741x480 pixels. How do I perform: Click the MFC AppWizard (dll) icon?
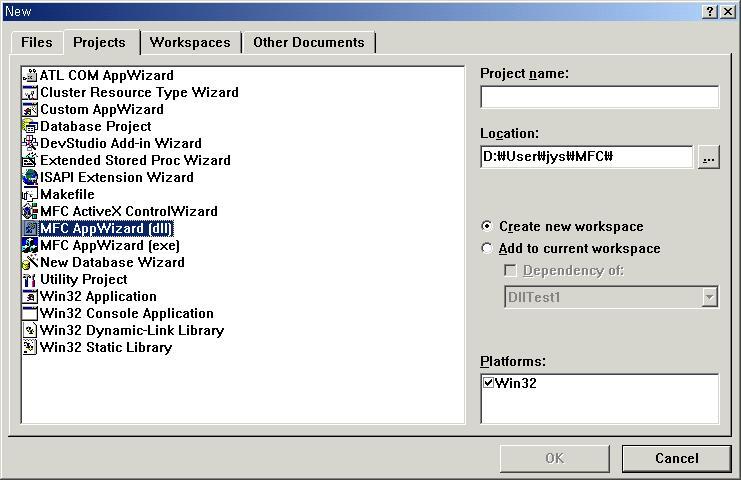pos(30,228)
